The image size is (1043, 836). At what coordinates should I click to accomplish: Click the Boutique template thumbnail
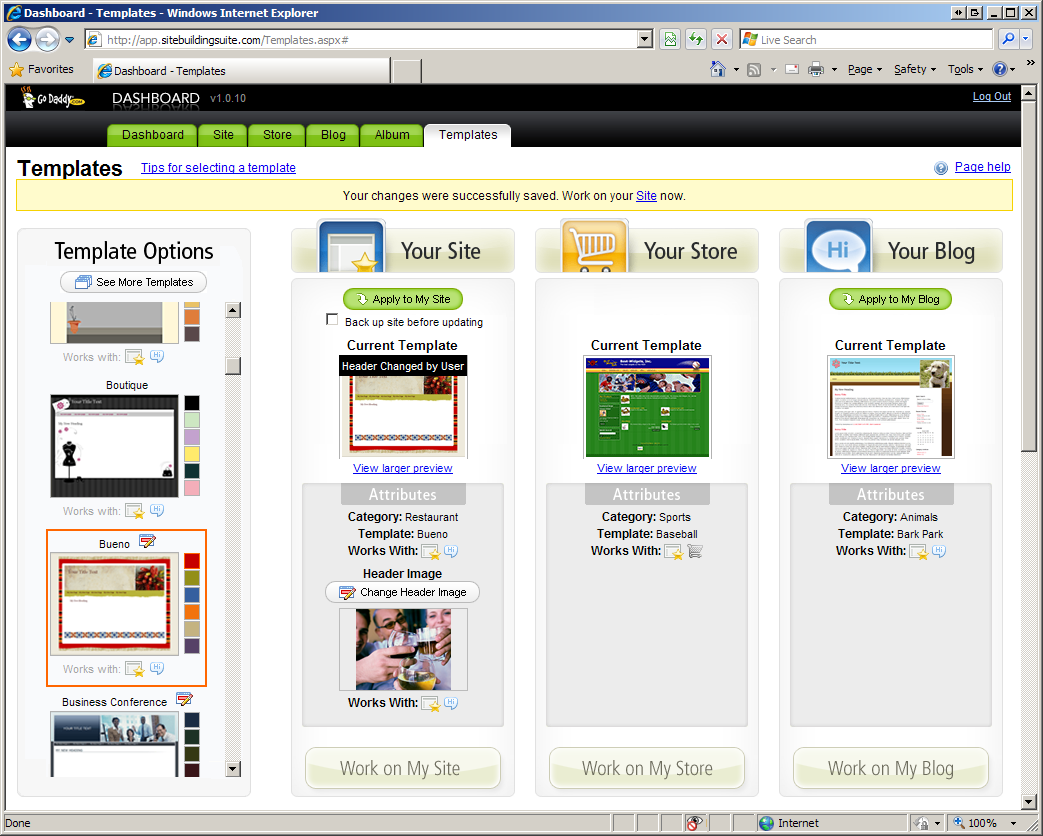tap(114, 446)
